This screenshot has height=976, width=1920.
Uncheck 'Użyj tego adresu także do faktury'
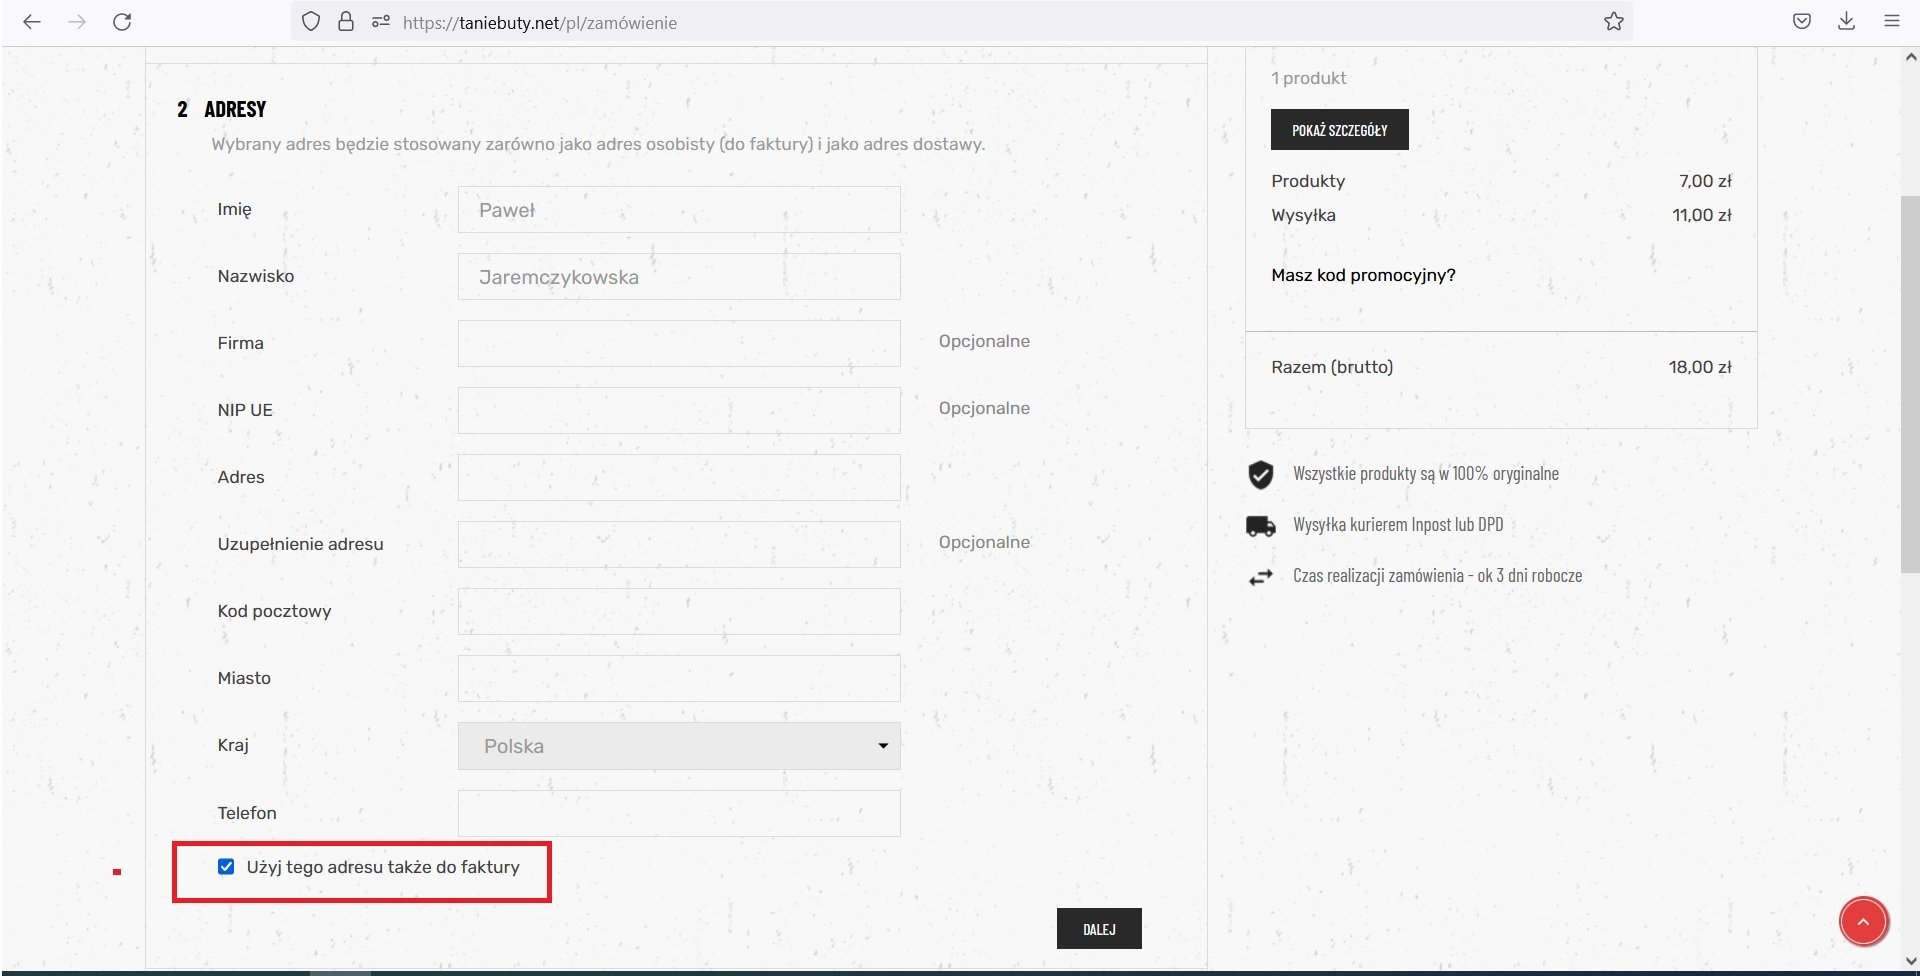[226, 867]
